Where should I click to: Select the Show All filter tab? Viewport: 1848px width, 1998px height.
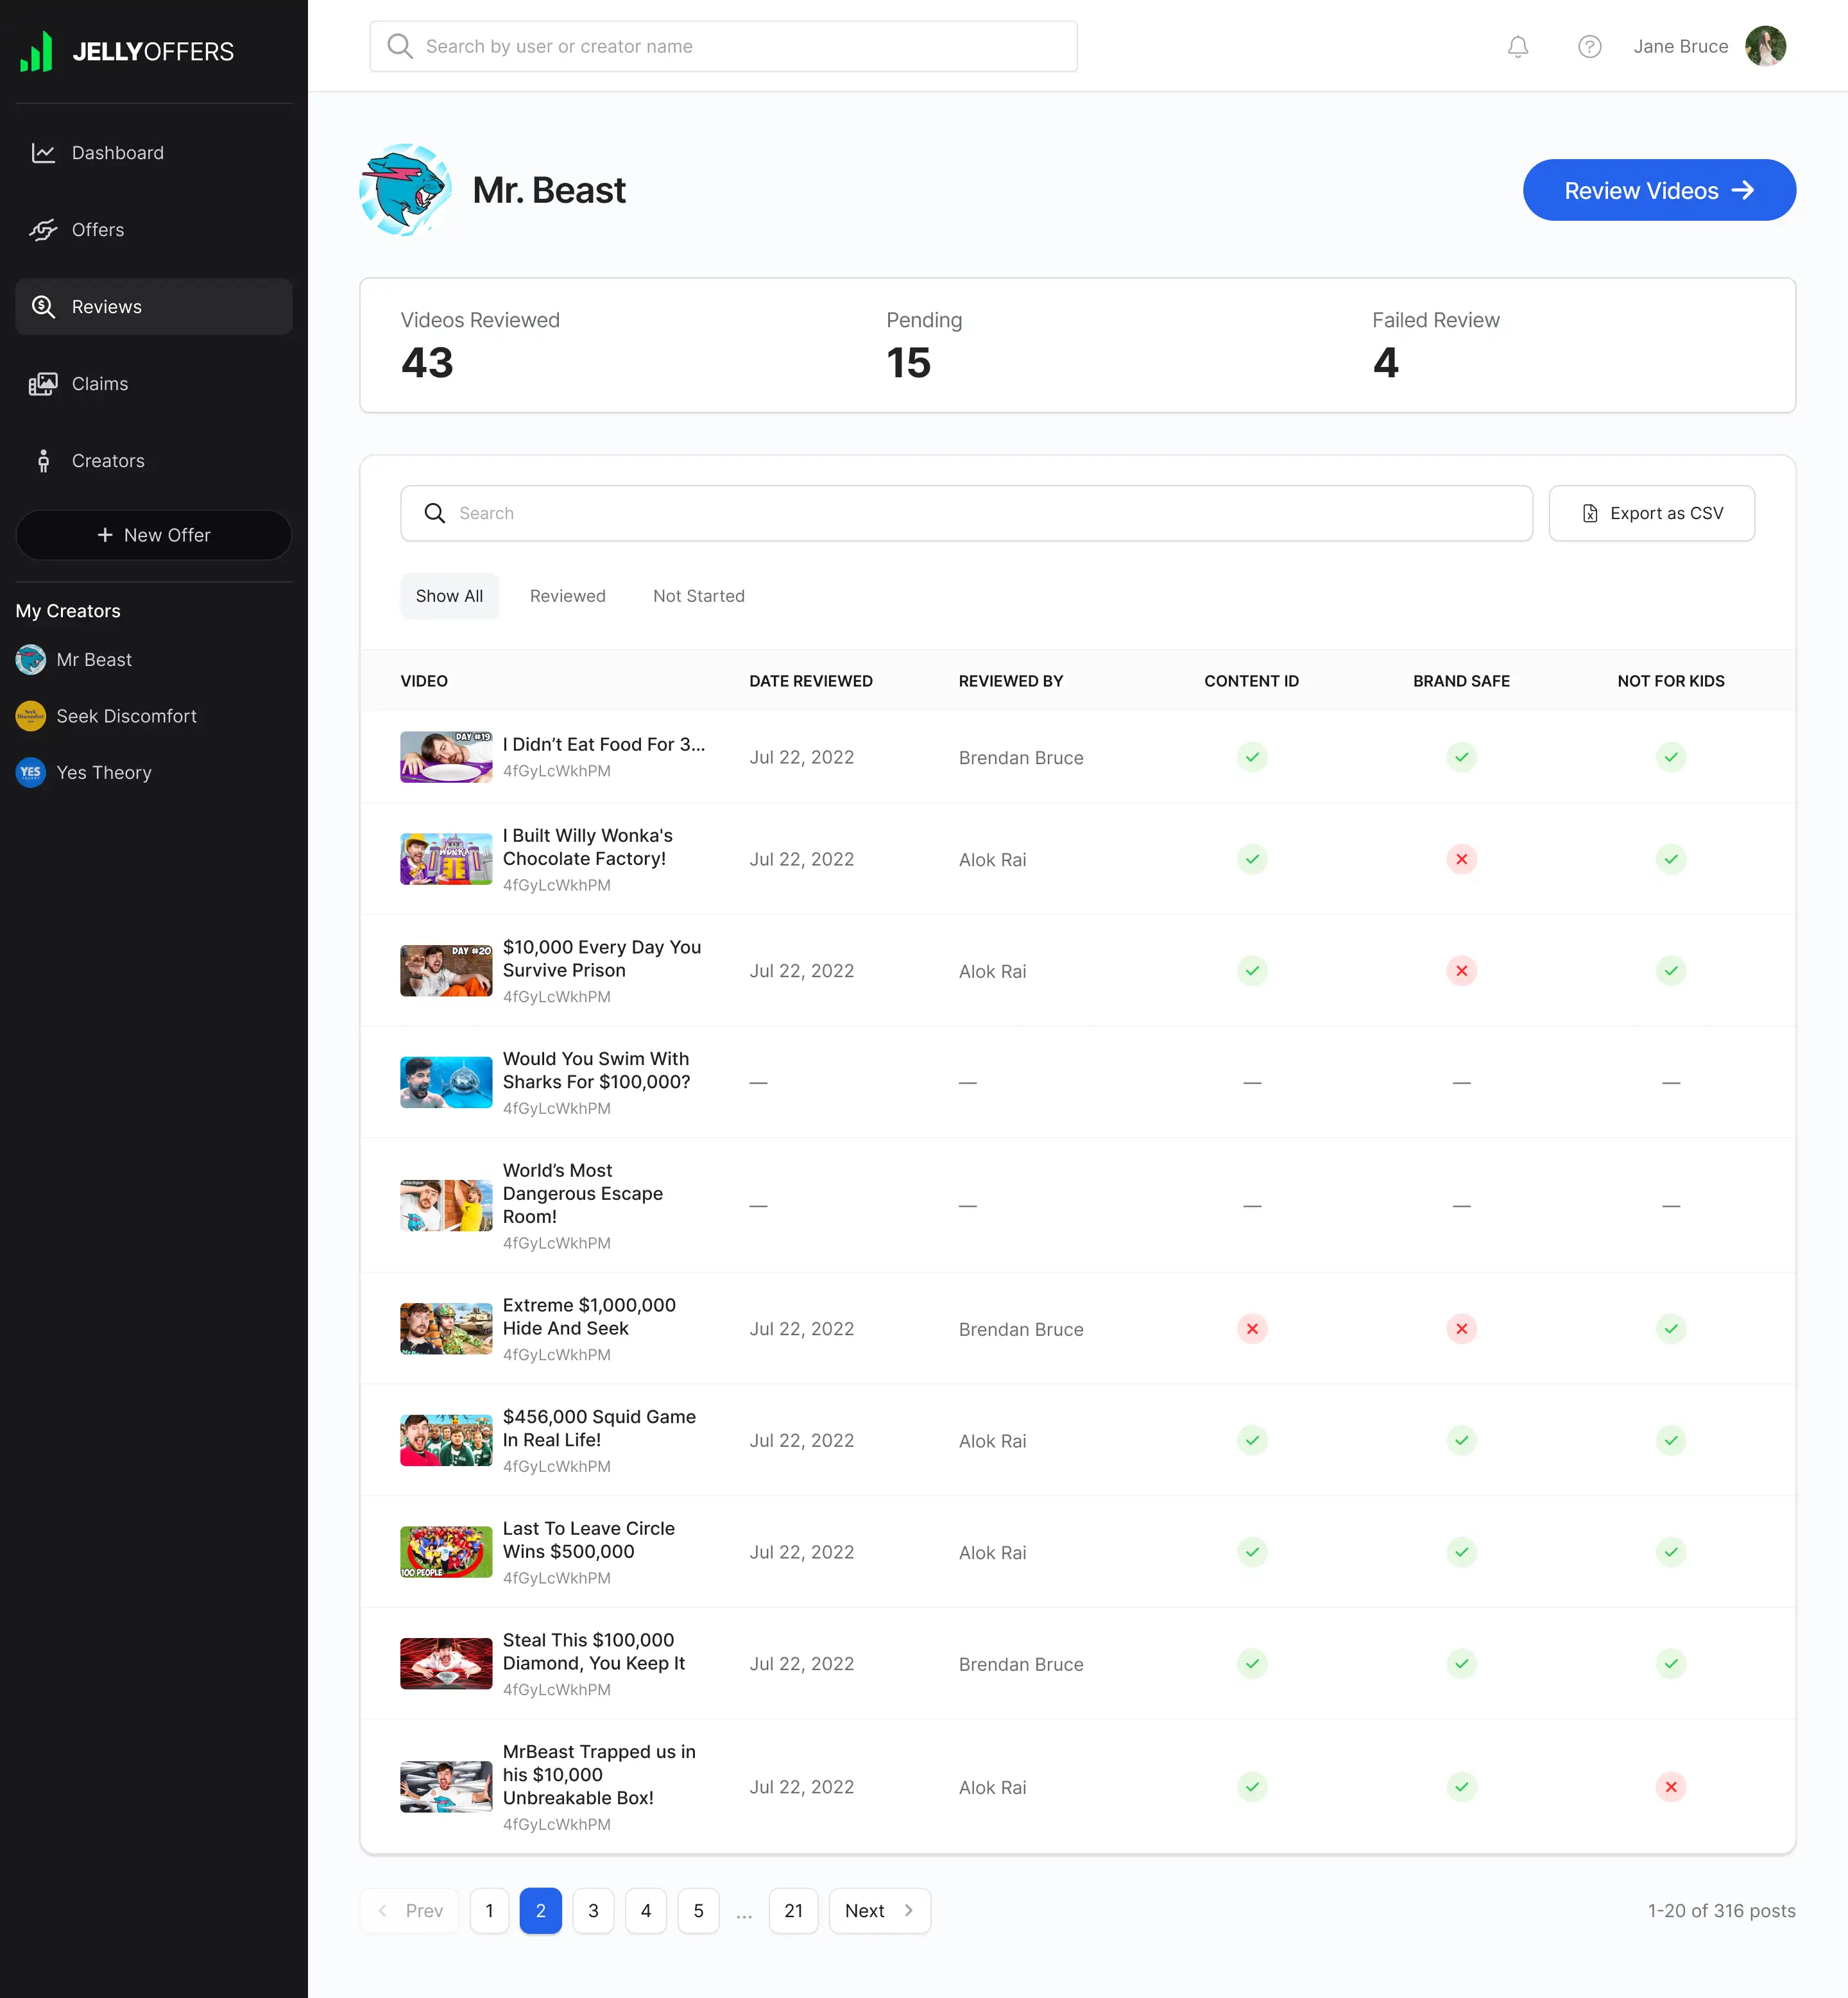coord(450,596)
